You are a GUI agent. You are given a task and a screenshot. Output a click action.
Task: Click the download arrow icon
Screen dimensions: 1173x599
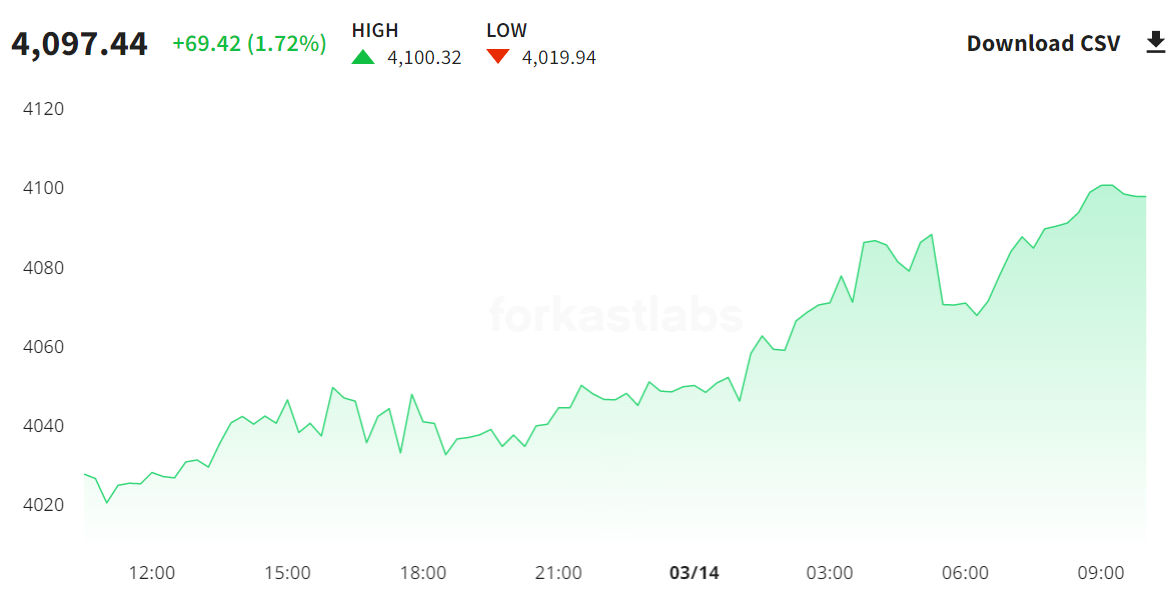1155,43
